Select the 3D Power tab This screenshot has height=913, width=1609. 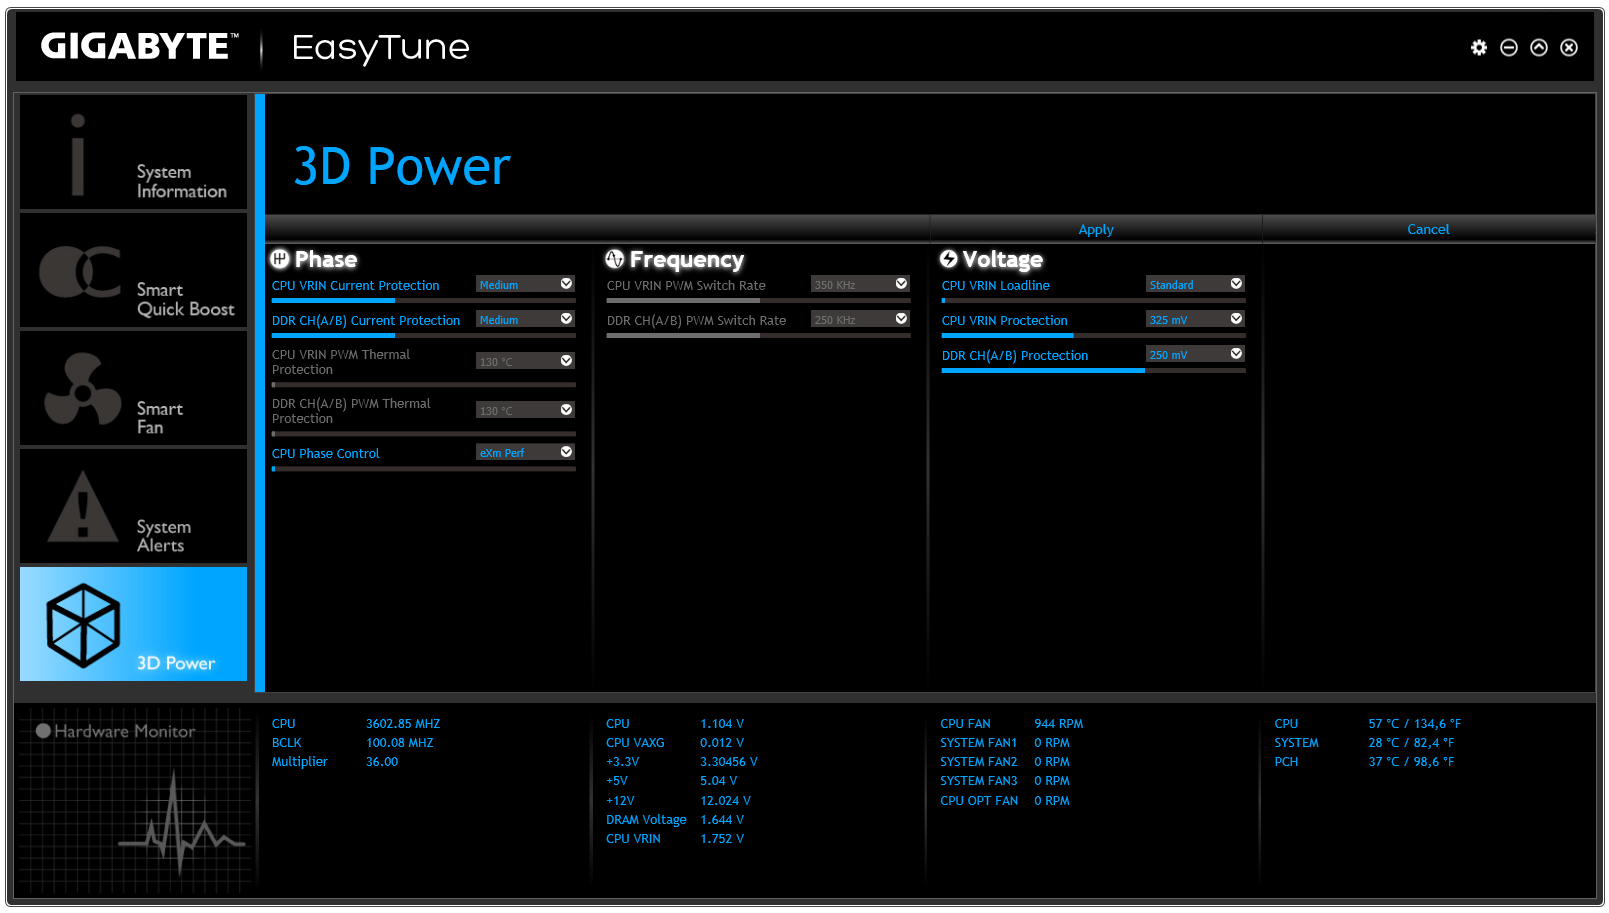(133, 624)
